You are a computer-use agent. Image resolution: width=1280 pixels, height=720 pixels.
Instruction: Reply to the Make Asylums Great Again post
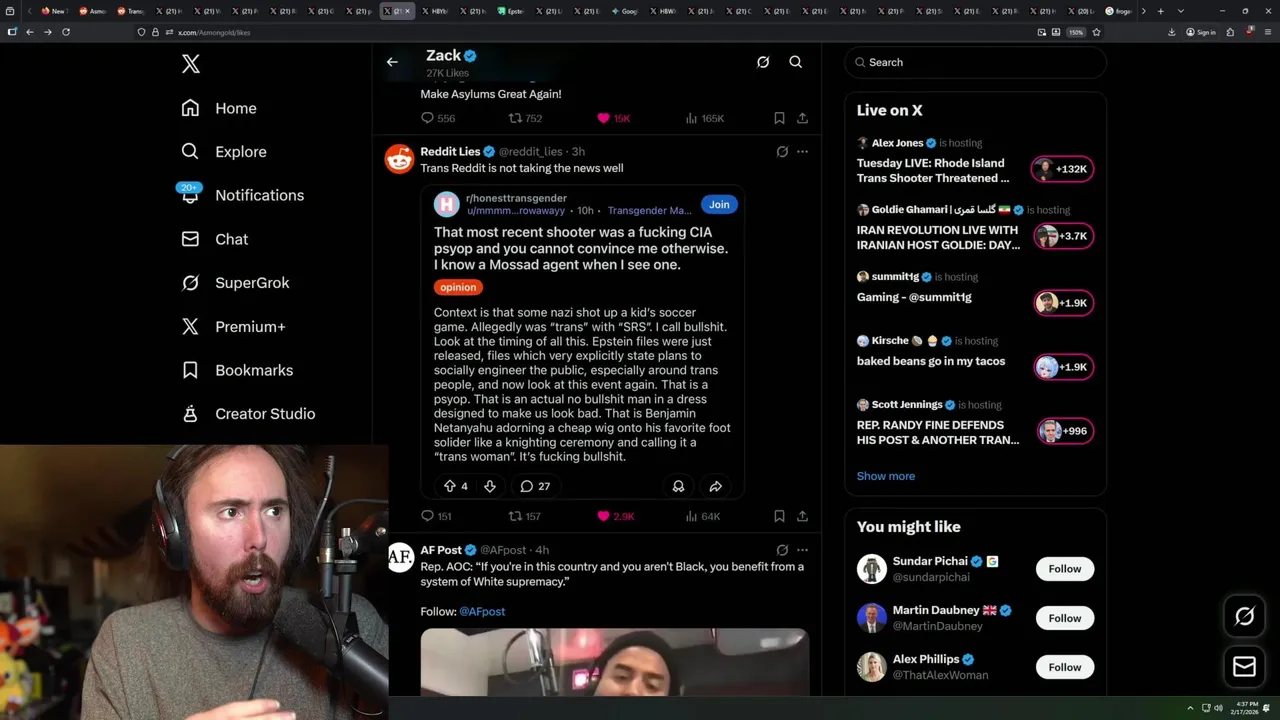(437, 118)
